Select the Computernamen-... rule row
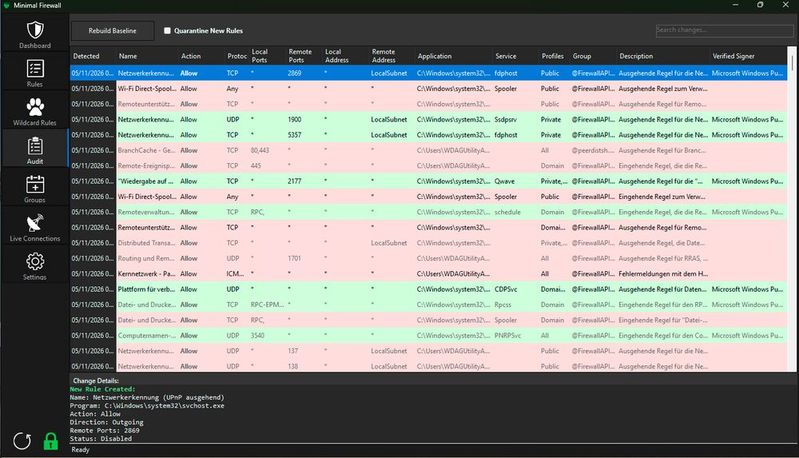 click(429, 336)
